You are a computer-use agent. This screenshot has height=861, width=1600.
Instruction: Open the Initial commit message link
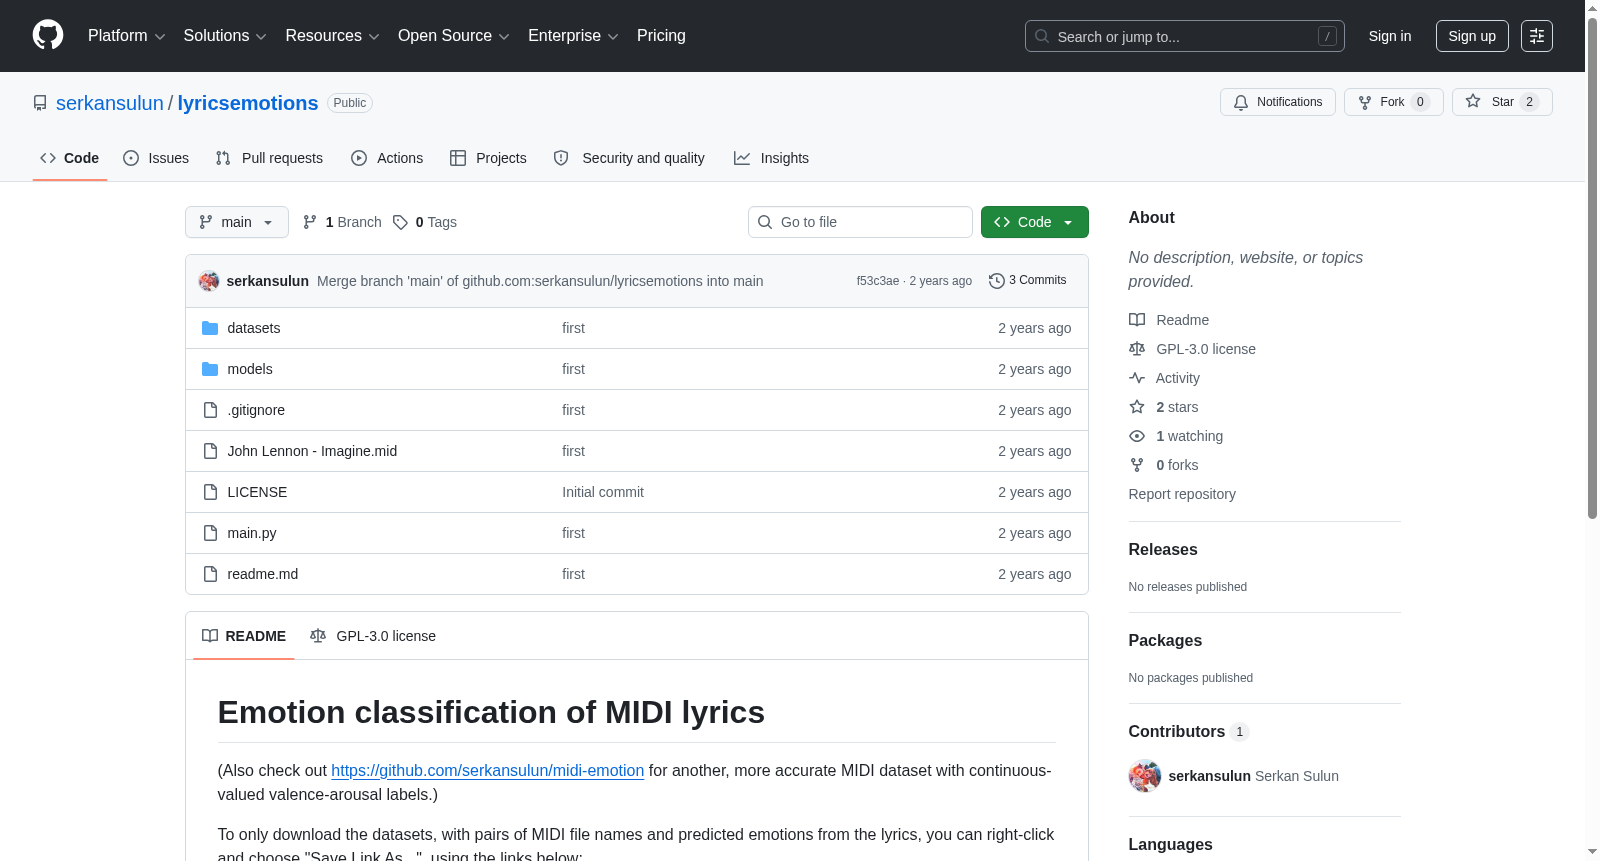603,492
